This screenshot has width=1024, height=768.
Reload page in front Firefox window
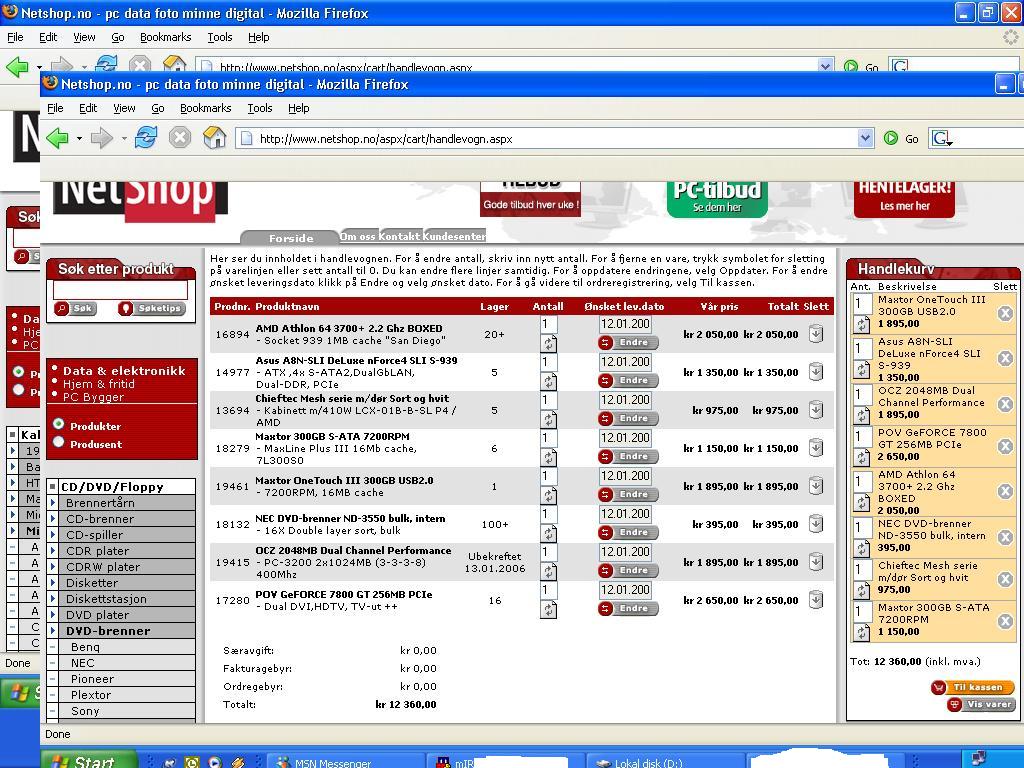coord(146,138)
